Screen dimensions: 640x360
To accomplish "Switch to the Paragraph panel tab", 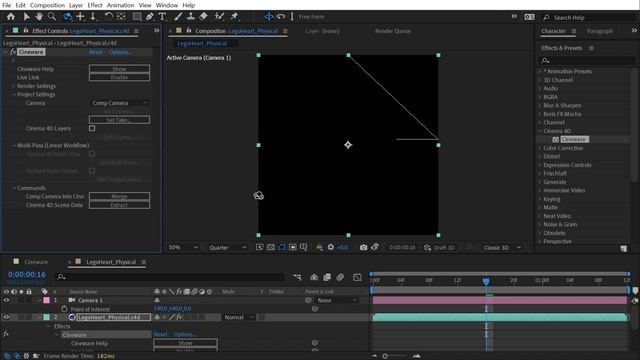I will coord(600,31).
